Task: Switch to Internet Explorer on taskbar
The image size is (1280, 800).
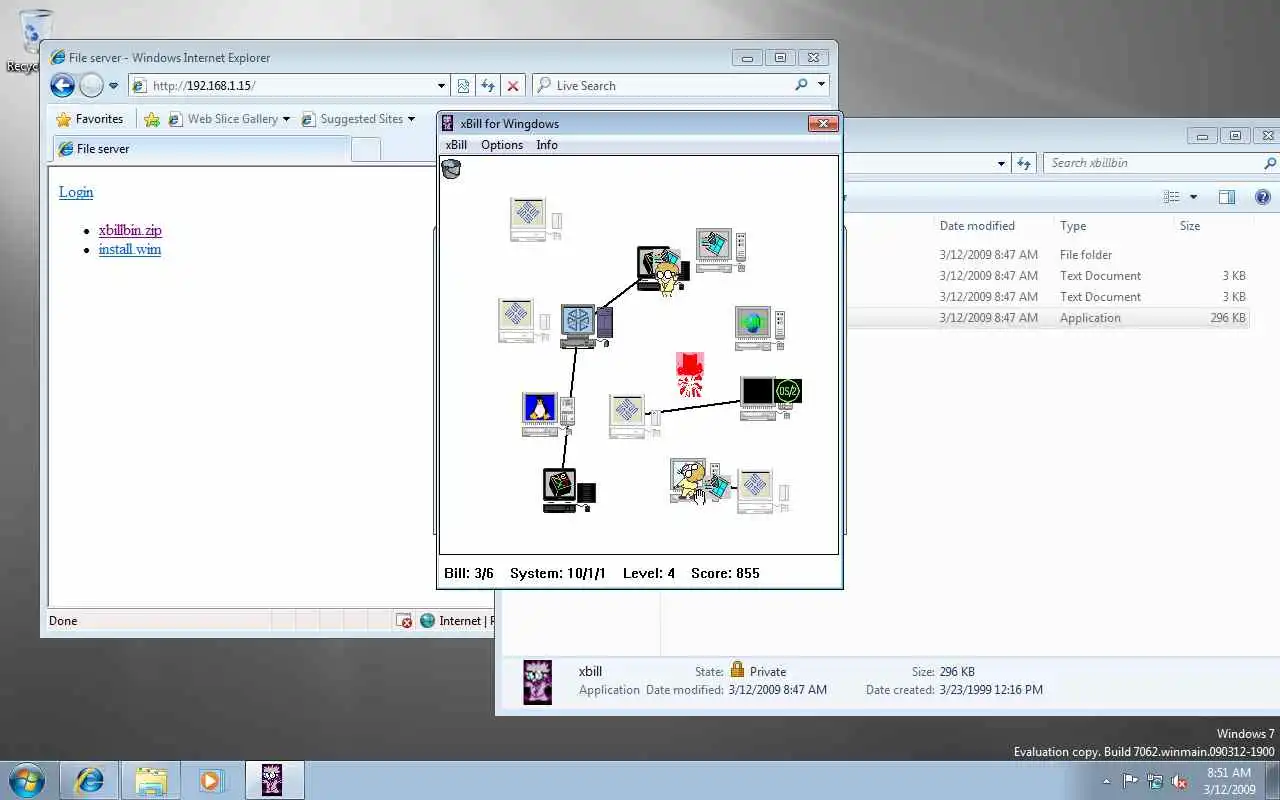Action: 89,780
